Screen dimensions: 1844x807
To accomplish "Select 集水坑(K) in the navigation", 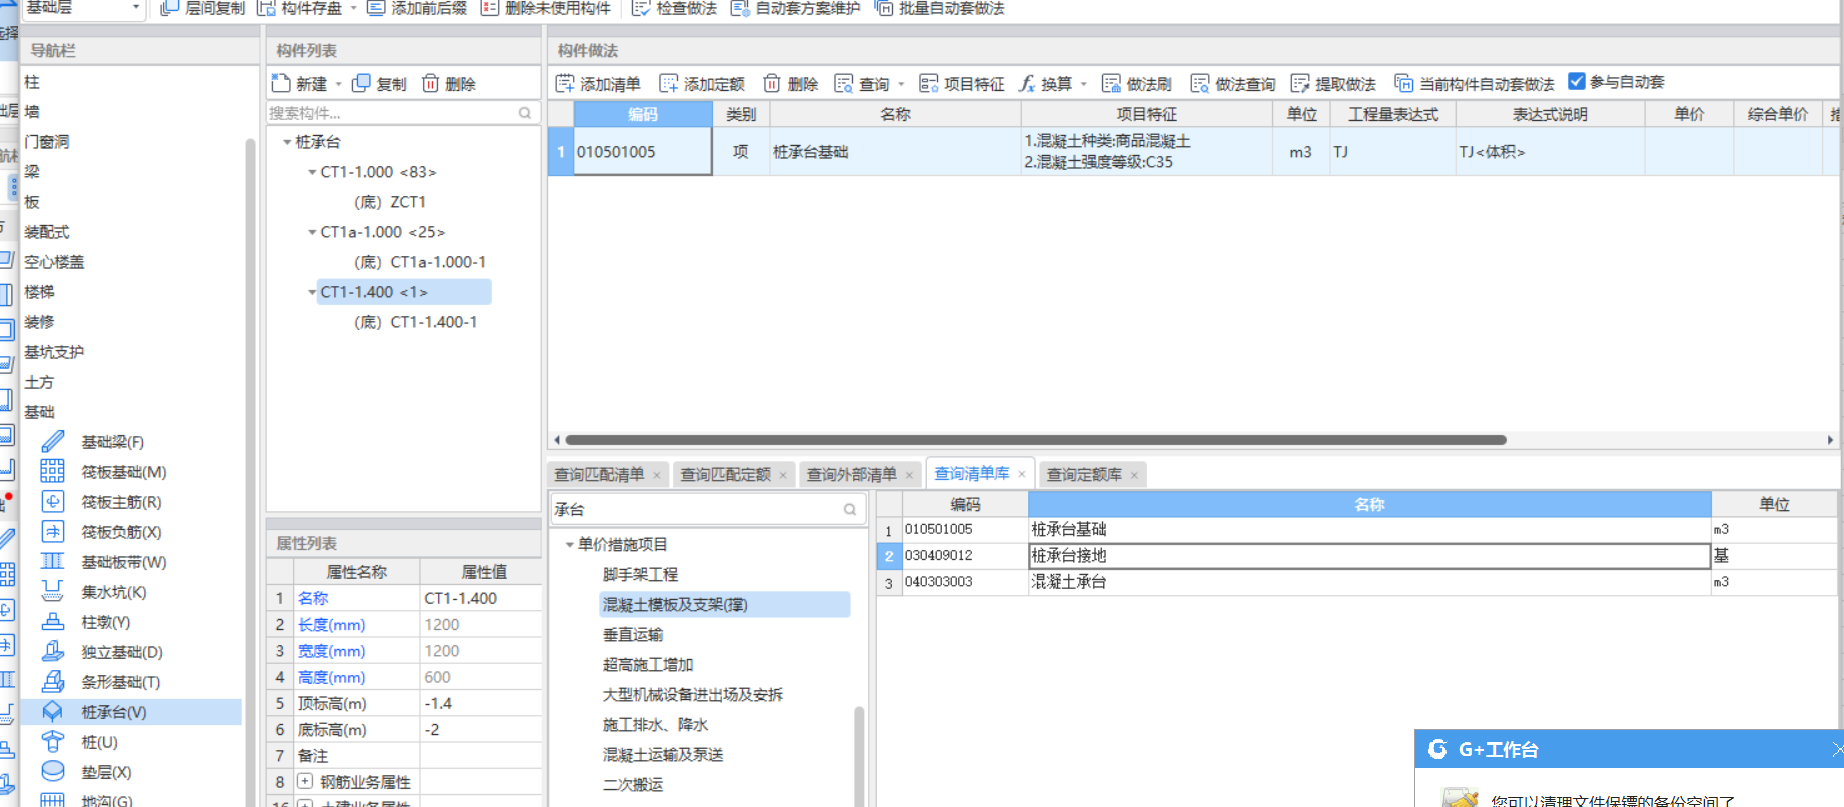I will [113, 592].
